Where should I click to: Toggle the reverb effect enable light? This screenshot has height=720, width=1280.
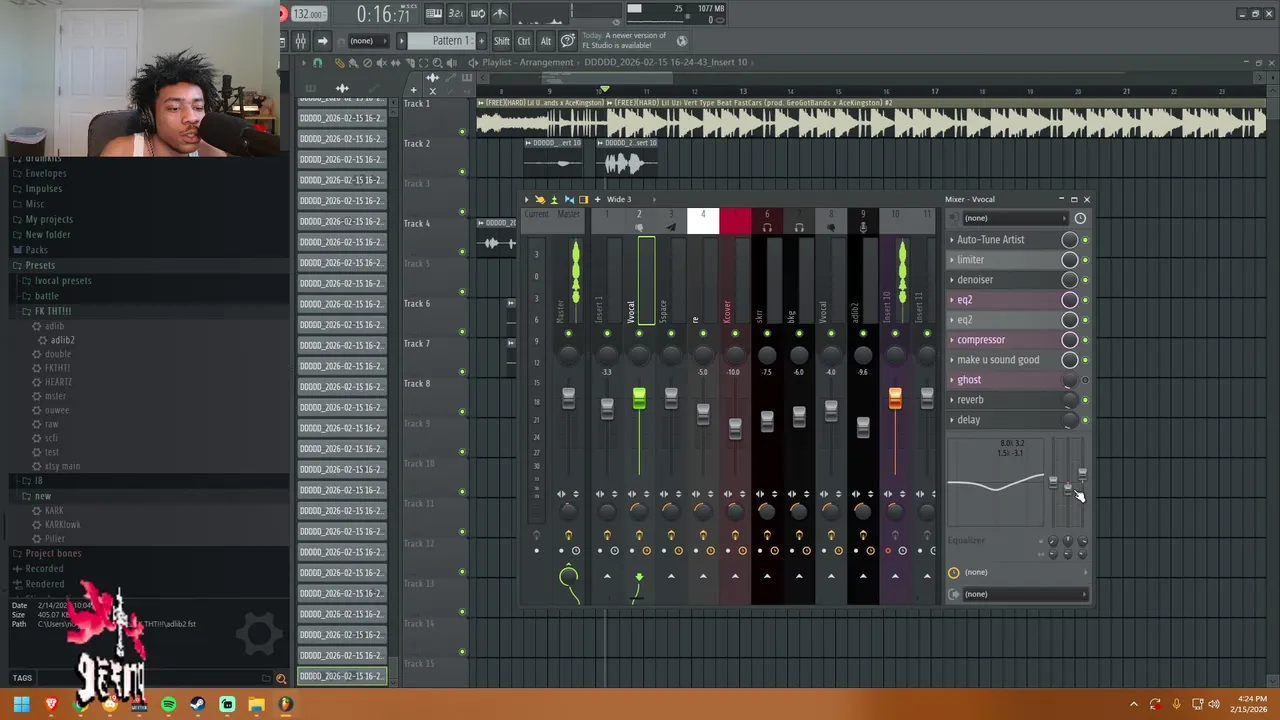(1085, 400)
